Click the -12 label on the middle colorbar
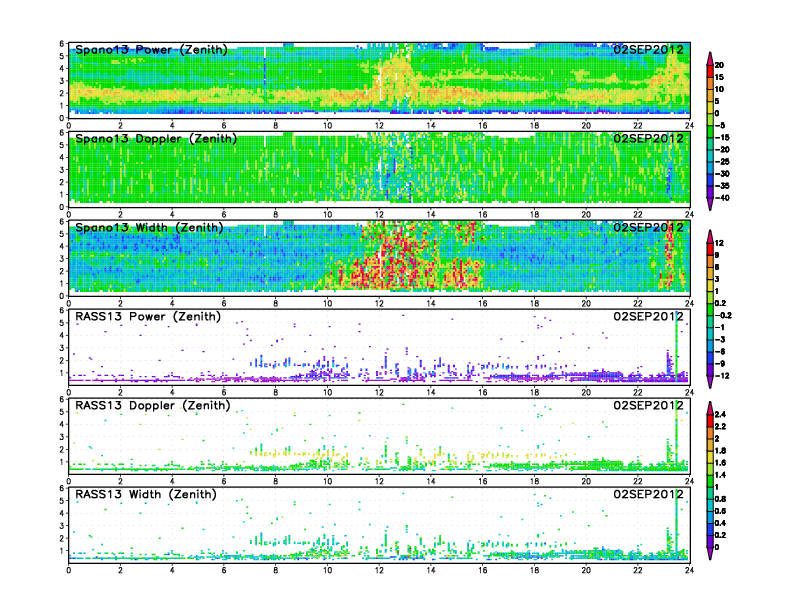 click(x=722, y=376)
